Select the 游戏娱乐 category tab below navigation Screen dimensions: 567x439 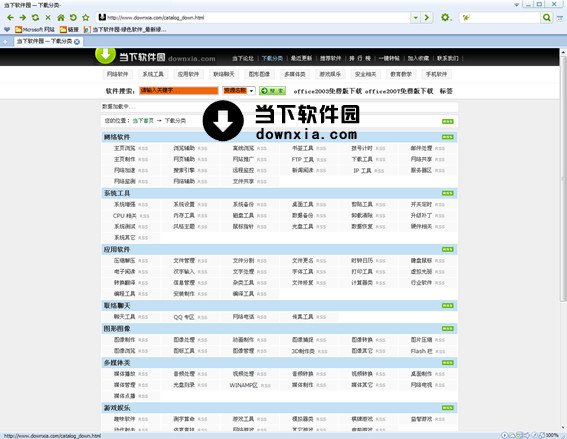(330, 74)
